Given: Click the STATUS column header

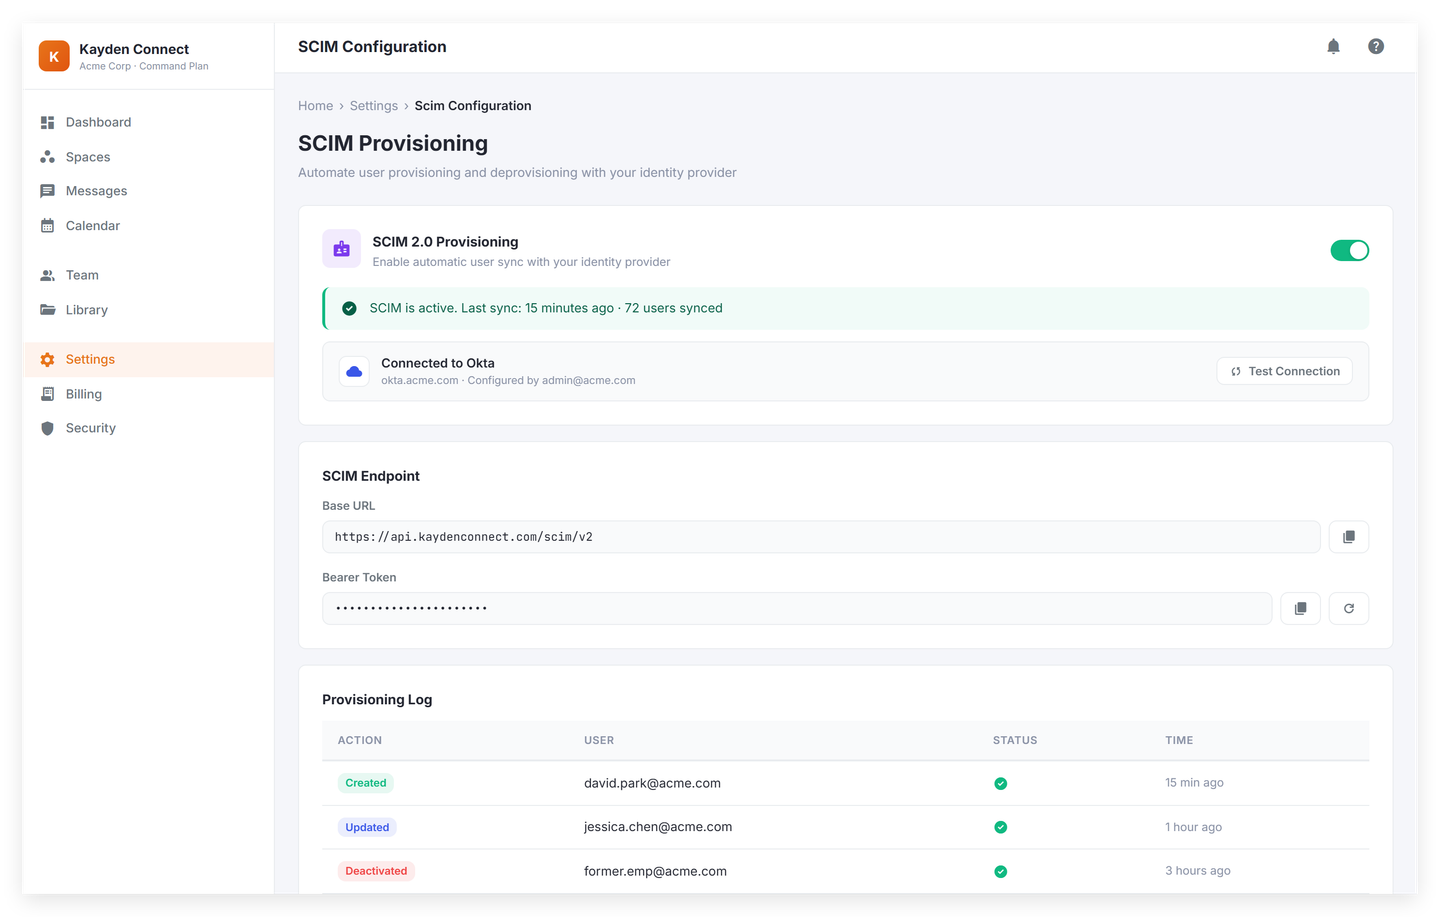Looking at the screenshot, I should [x=1015, y=741].
